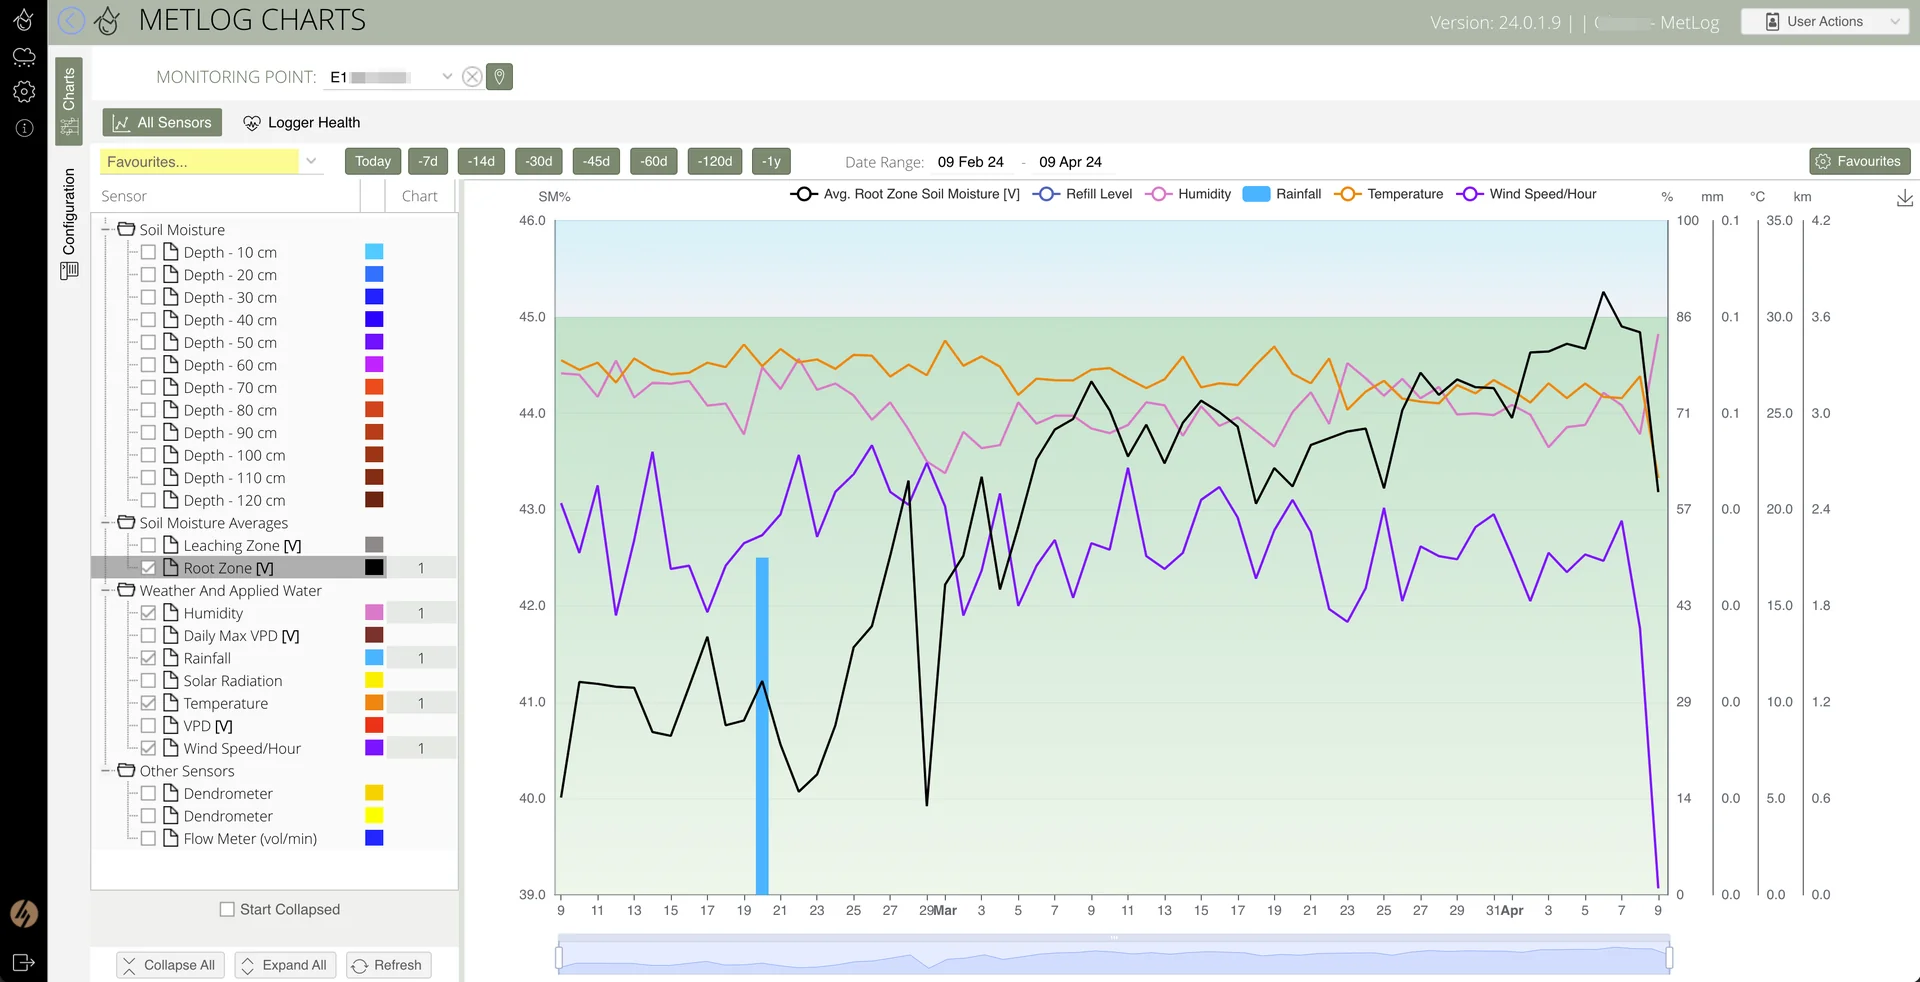Image resolution: width=1920 pixels, height=982 pixels.
Task: Click the Logger Health heart icon
Action: (x=252, y=123)
